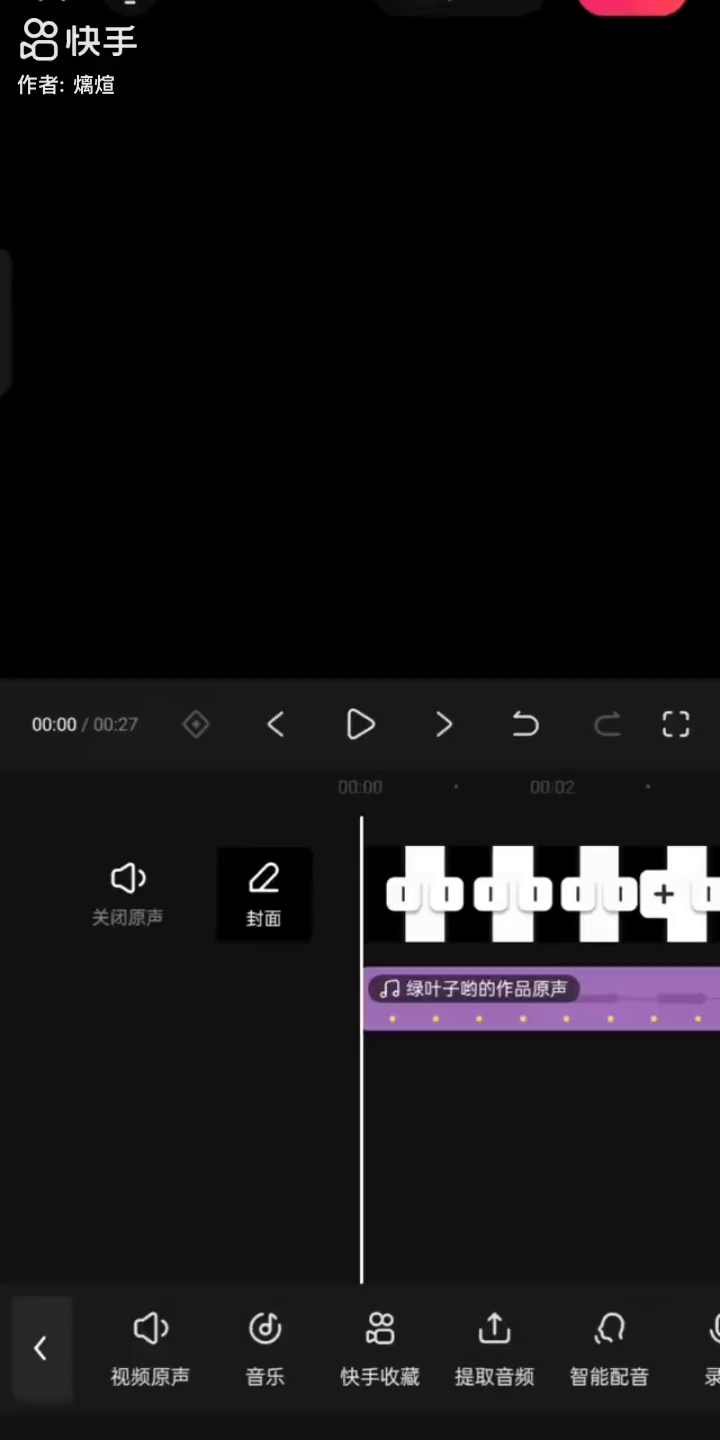Toggle 关闭原声 to mute original sound
This screenshot has height=1440, width=720.
pyautogui.click(x=128, y=895)
